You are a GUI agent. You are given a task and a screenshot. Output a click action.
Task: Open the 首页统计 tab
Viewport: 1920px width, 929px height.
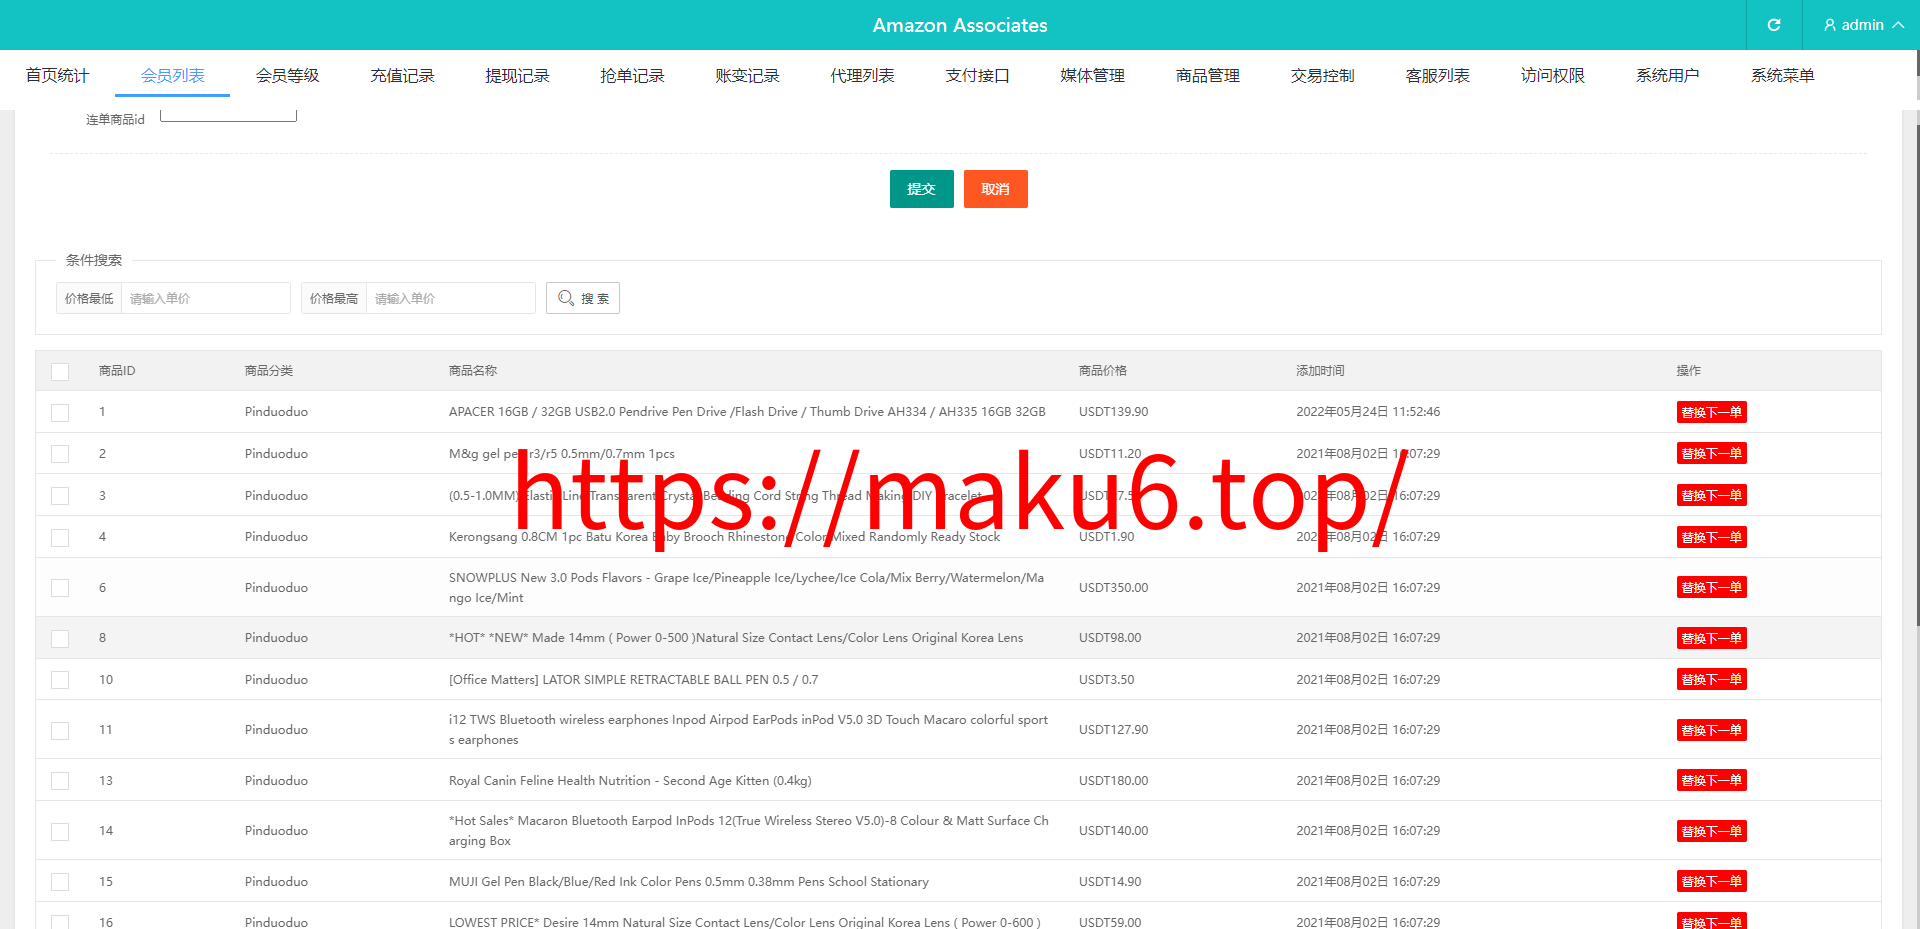pos(57,75)
